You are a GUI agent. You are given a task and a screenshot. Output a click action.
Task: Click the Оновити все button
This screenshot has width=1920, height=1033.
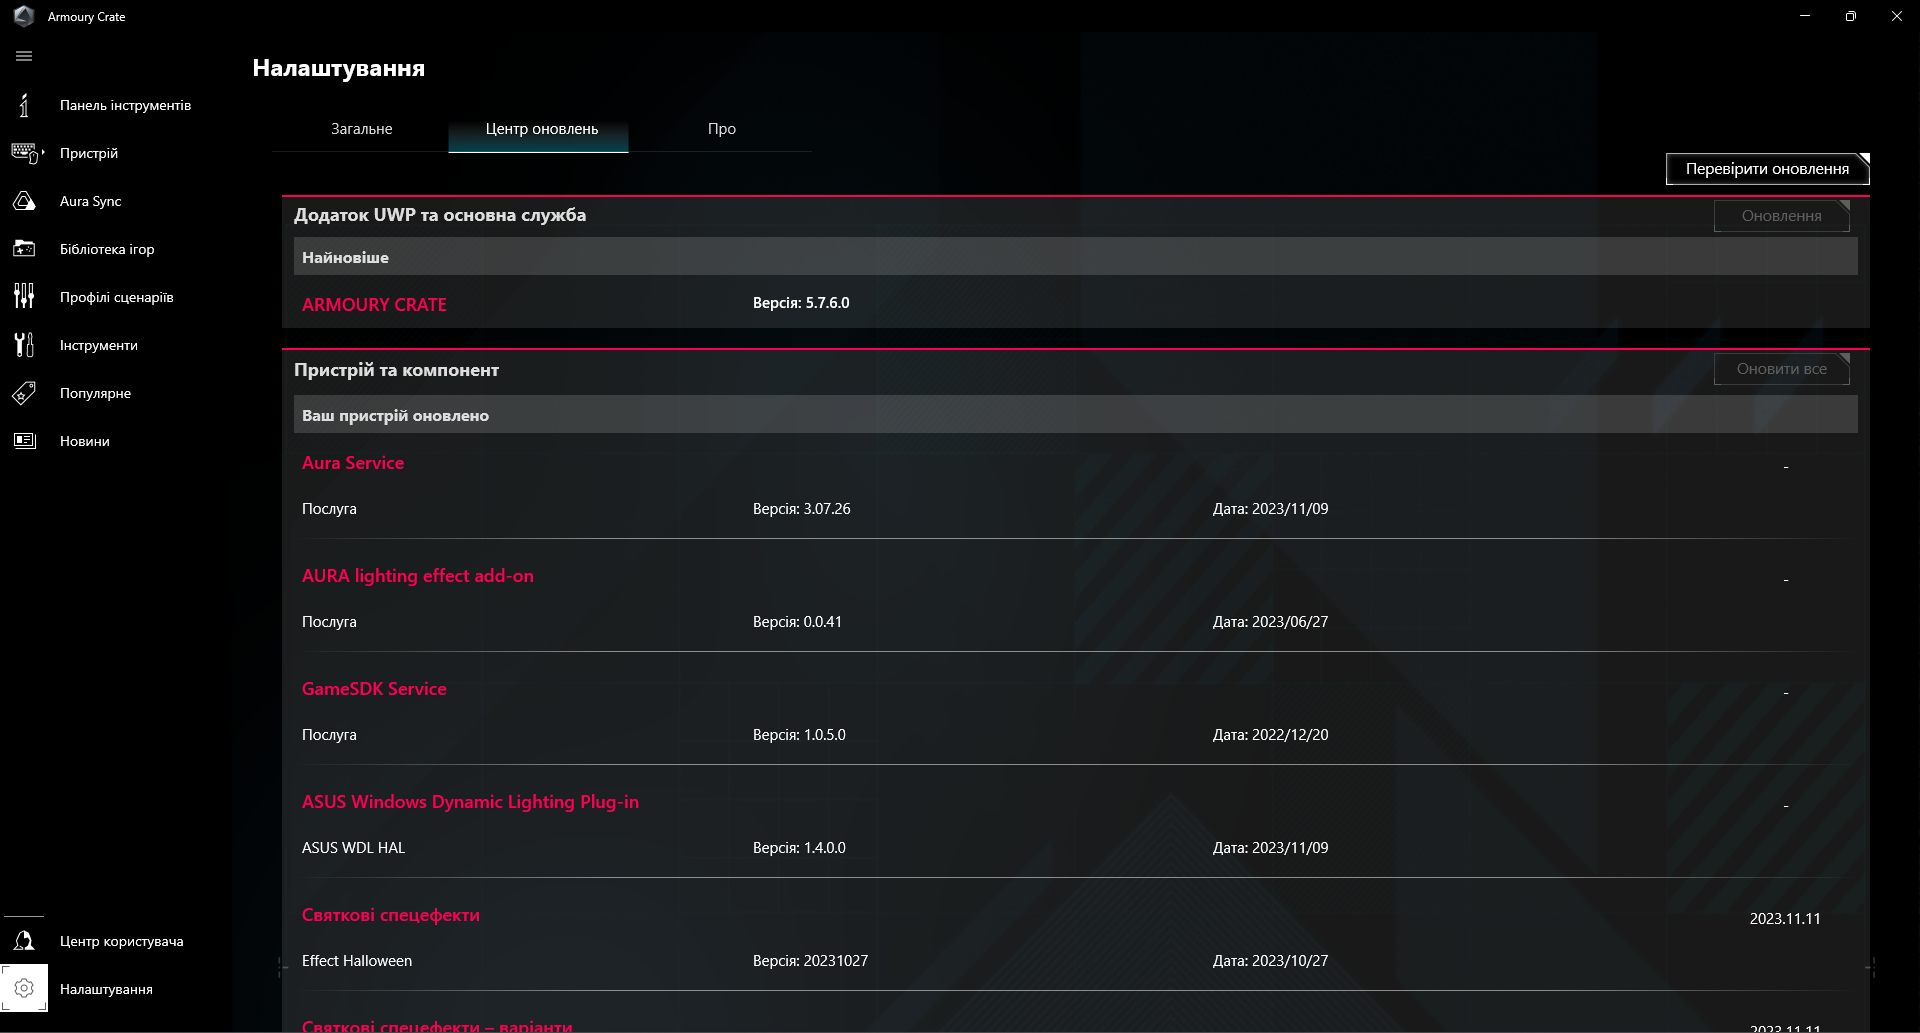point(1781,368)
